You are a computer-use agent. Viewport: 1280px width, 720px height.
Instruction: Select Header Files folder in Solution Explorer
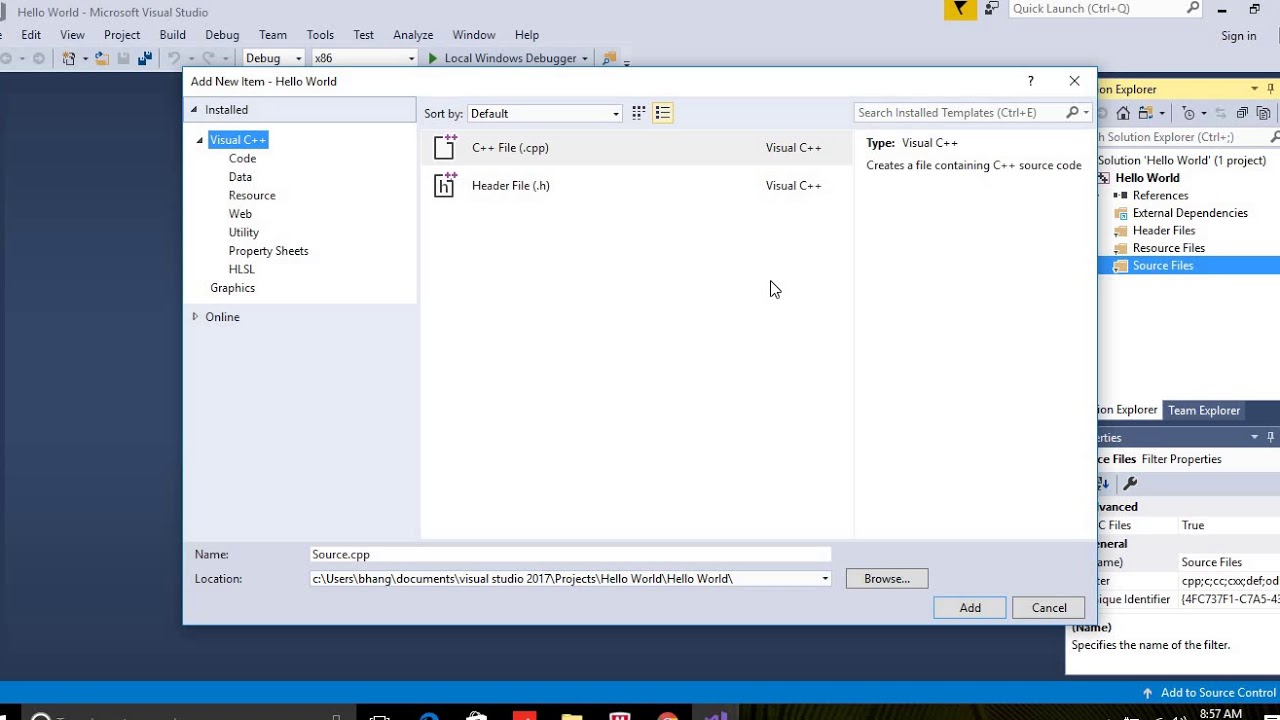(x=1164, y=231)
